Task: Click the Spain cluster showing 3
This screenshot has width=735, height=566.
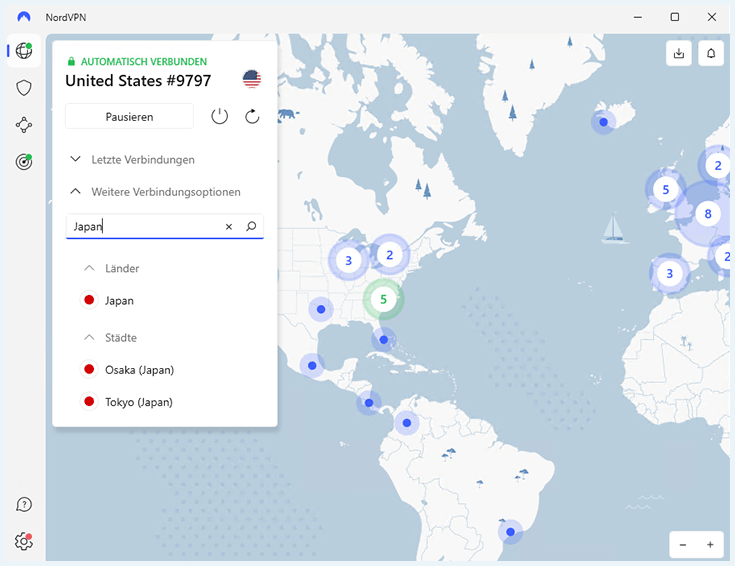Action: [x=669, y=273]
